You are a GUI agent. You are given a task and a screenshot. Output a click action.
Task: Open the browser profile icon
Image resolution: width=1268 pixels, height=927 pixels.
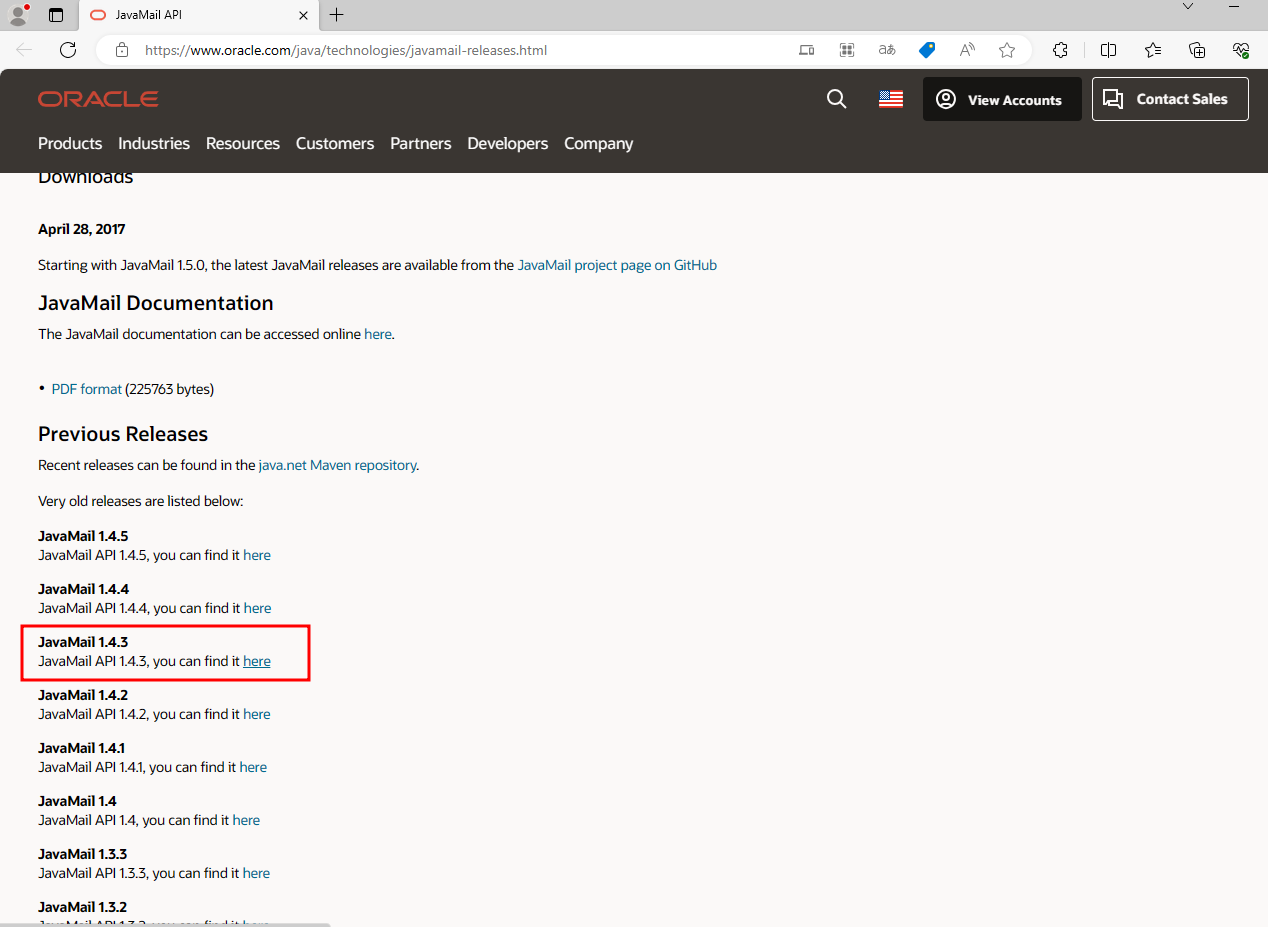[18, 15]
